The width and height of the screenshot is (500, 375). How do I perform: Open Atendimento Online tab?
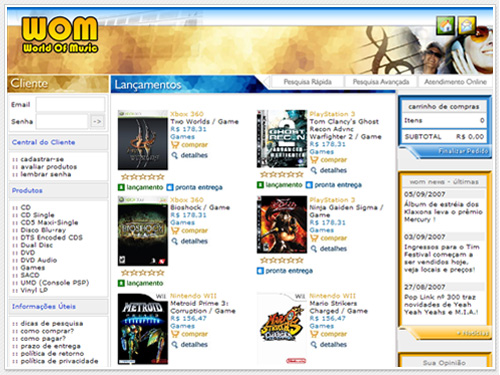pos(455,82)
